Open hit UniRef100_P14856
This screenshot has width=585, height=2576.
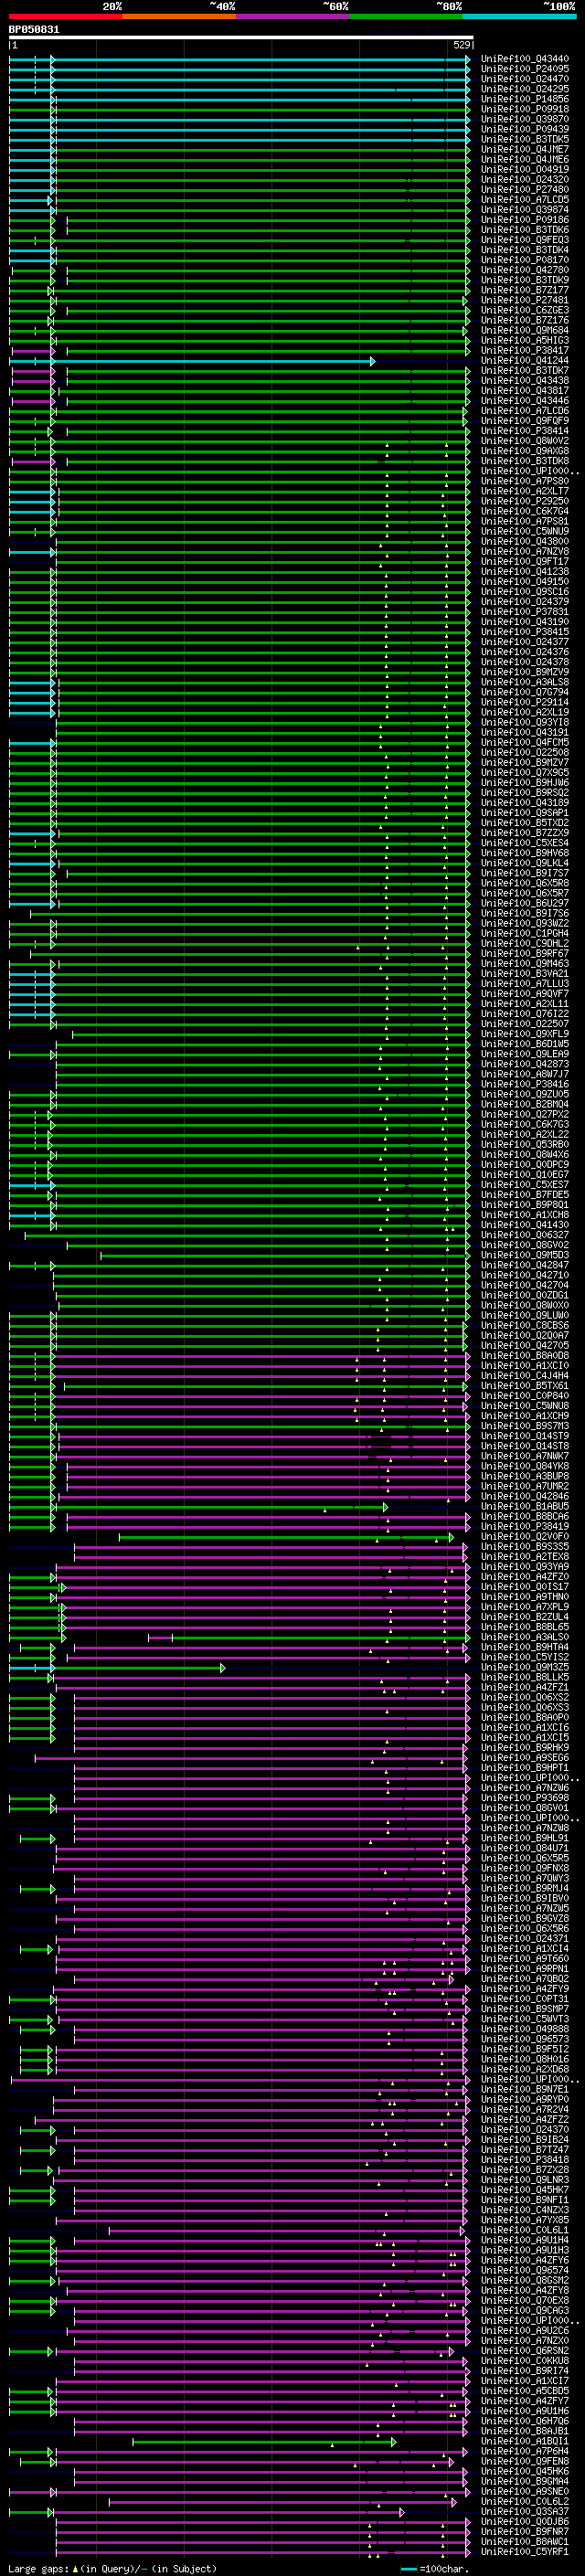[525, 99]
